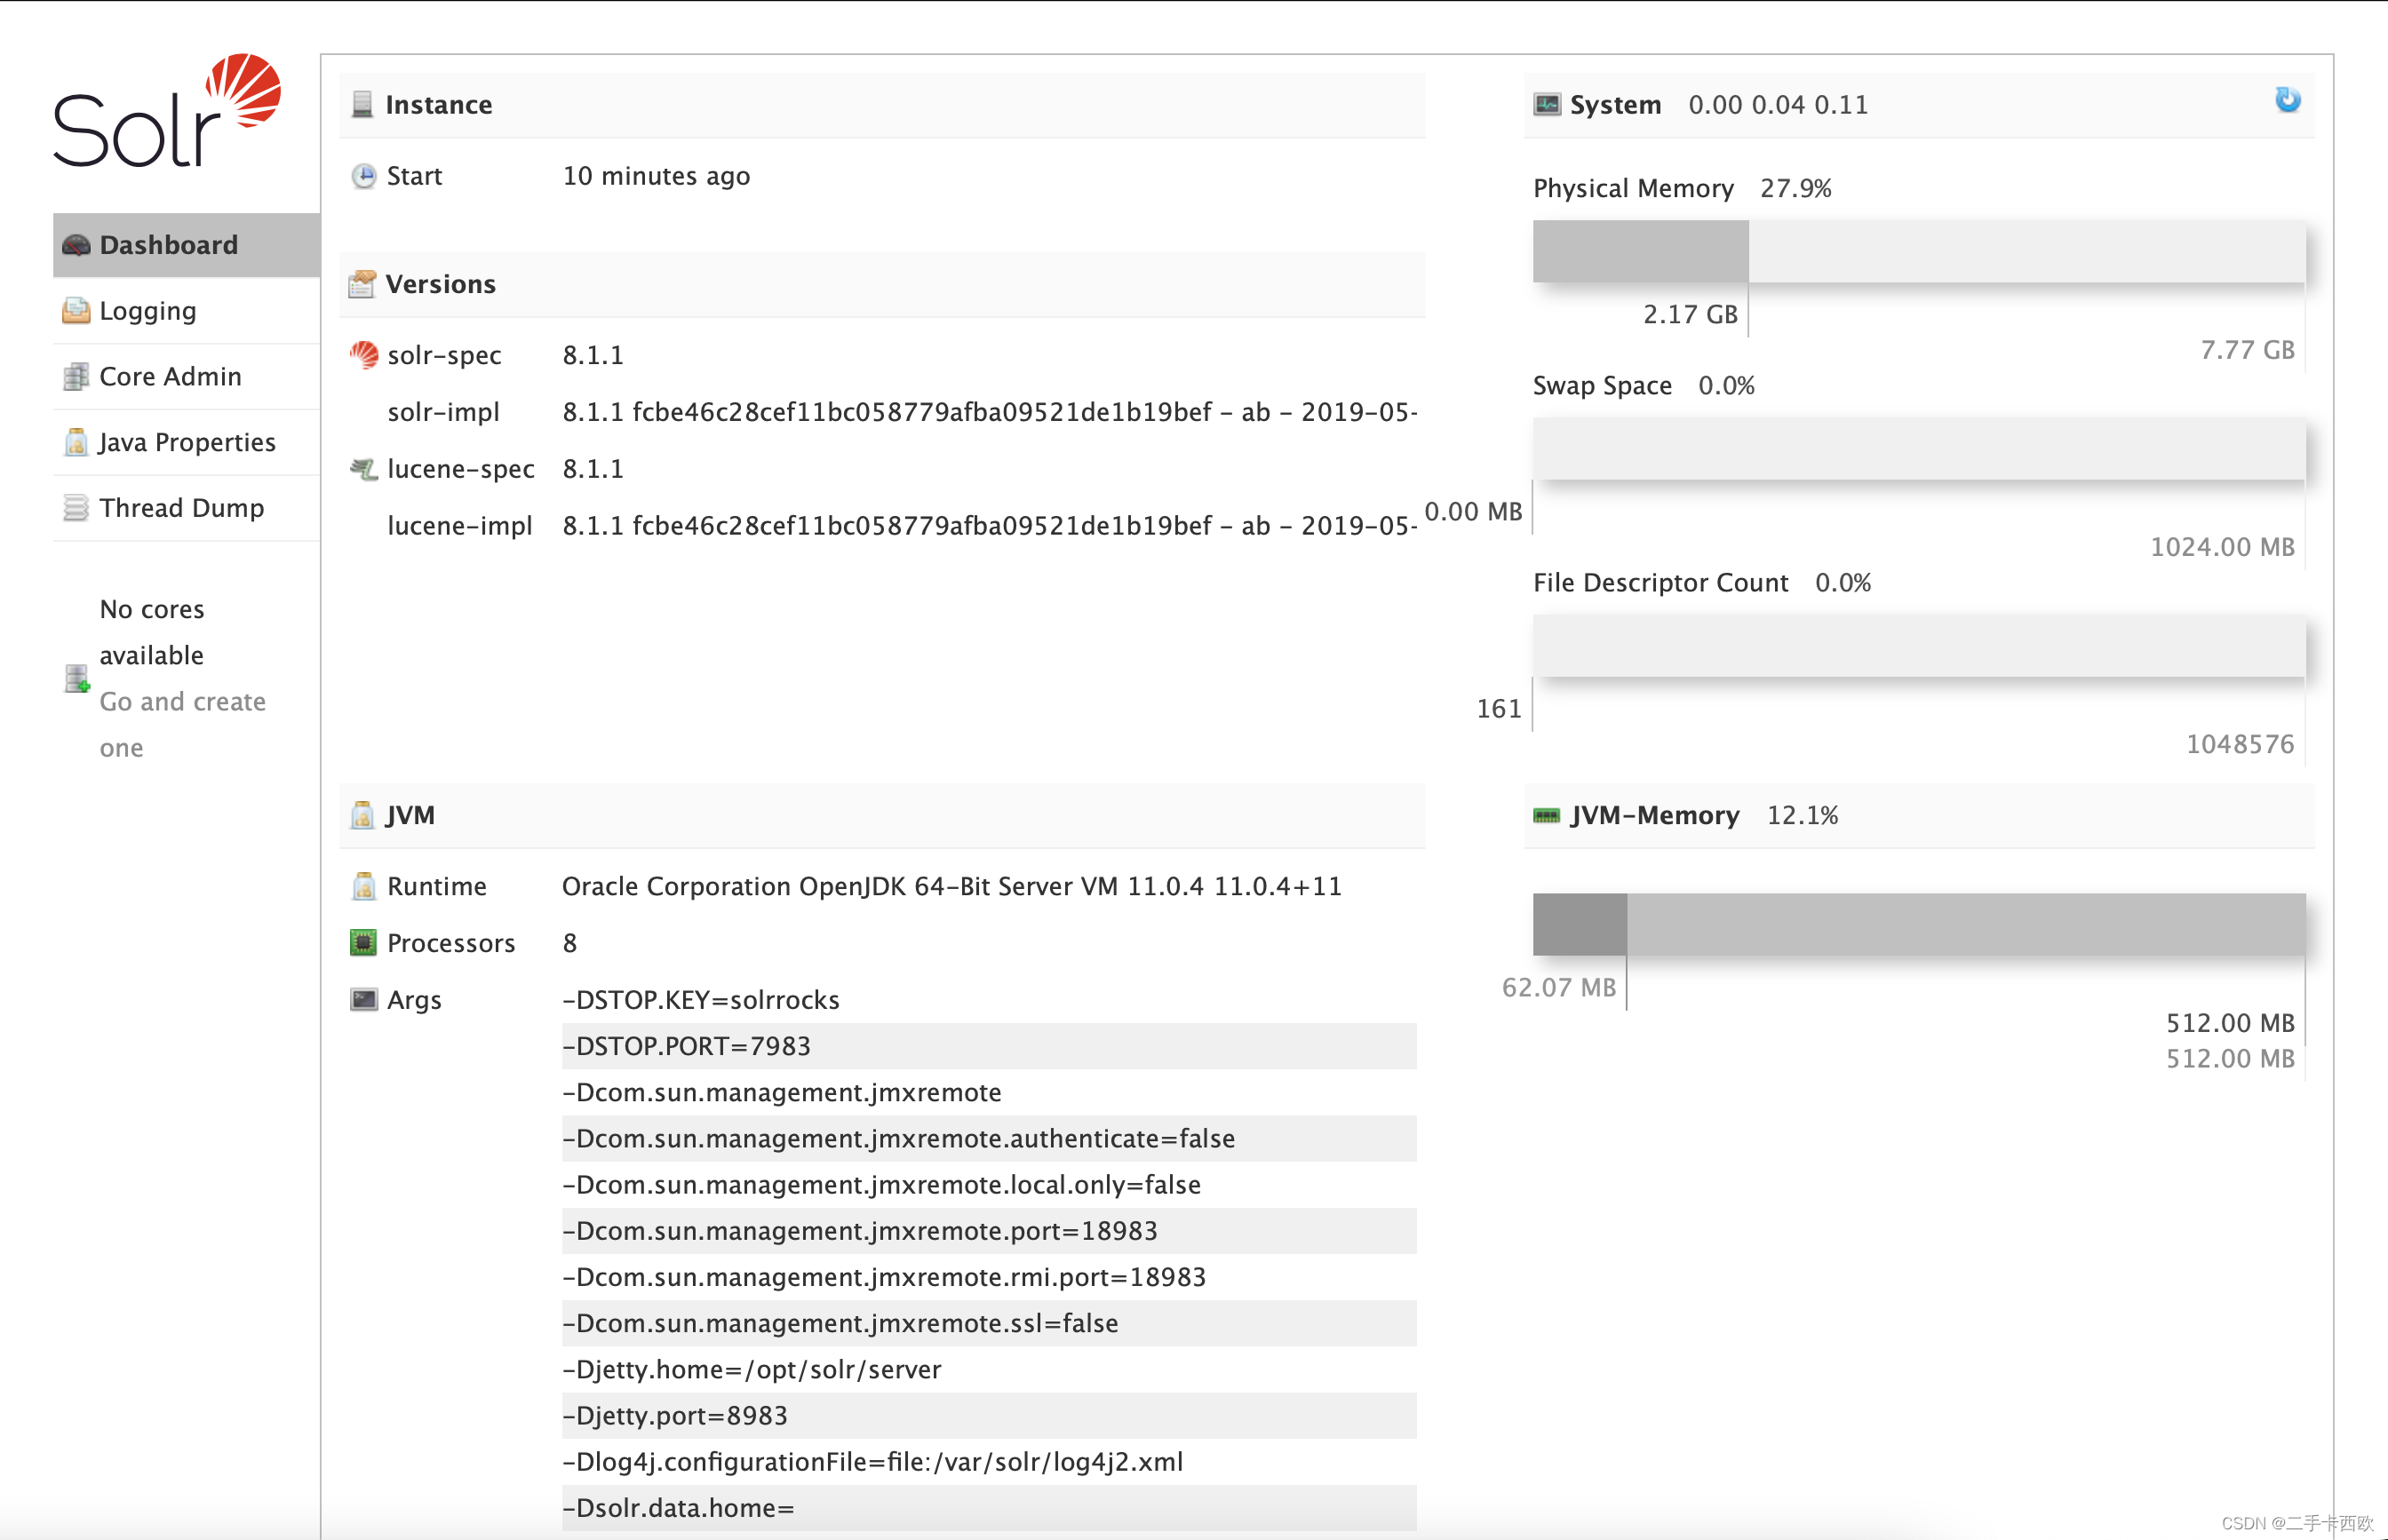The height and width of the screenshot is (1540, 2388).
Task: Open Thread Dump page
Action: click(x=187, y=508)
